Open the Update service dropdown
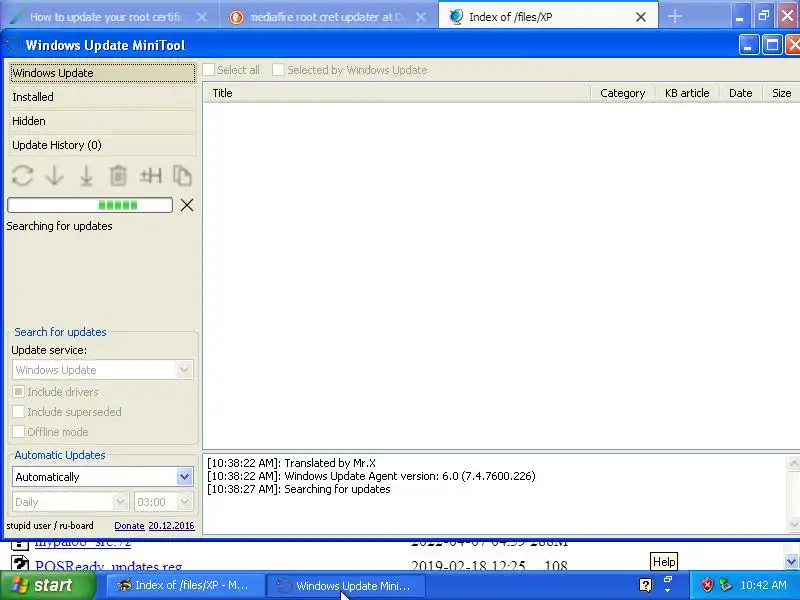Screen dimensions: 800x600 pos(103,370)
